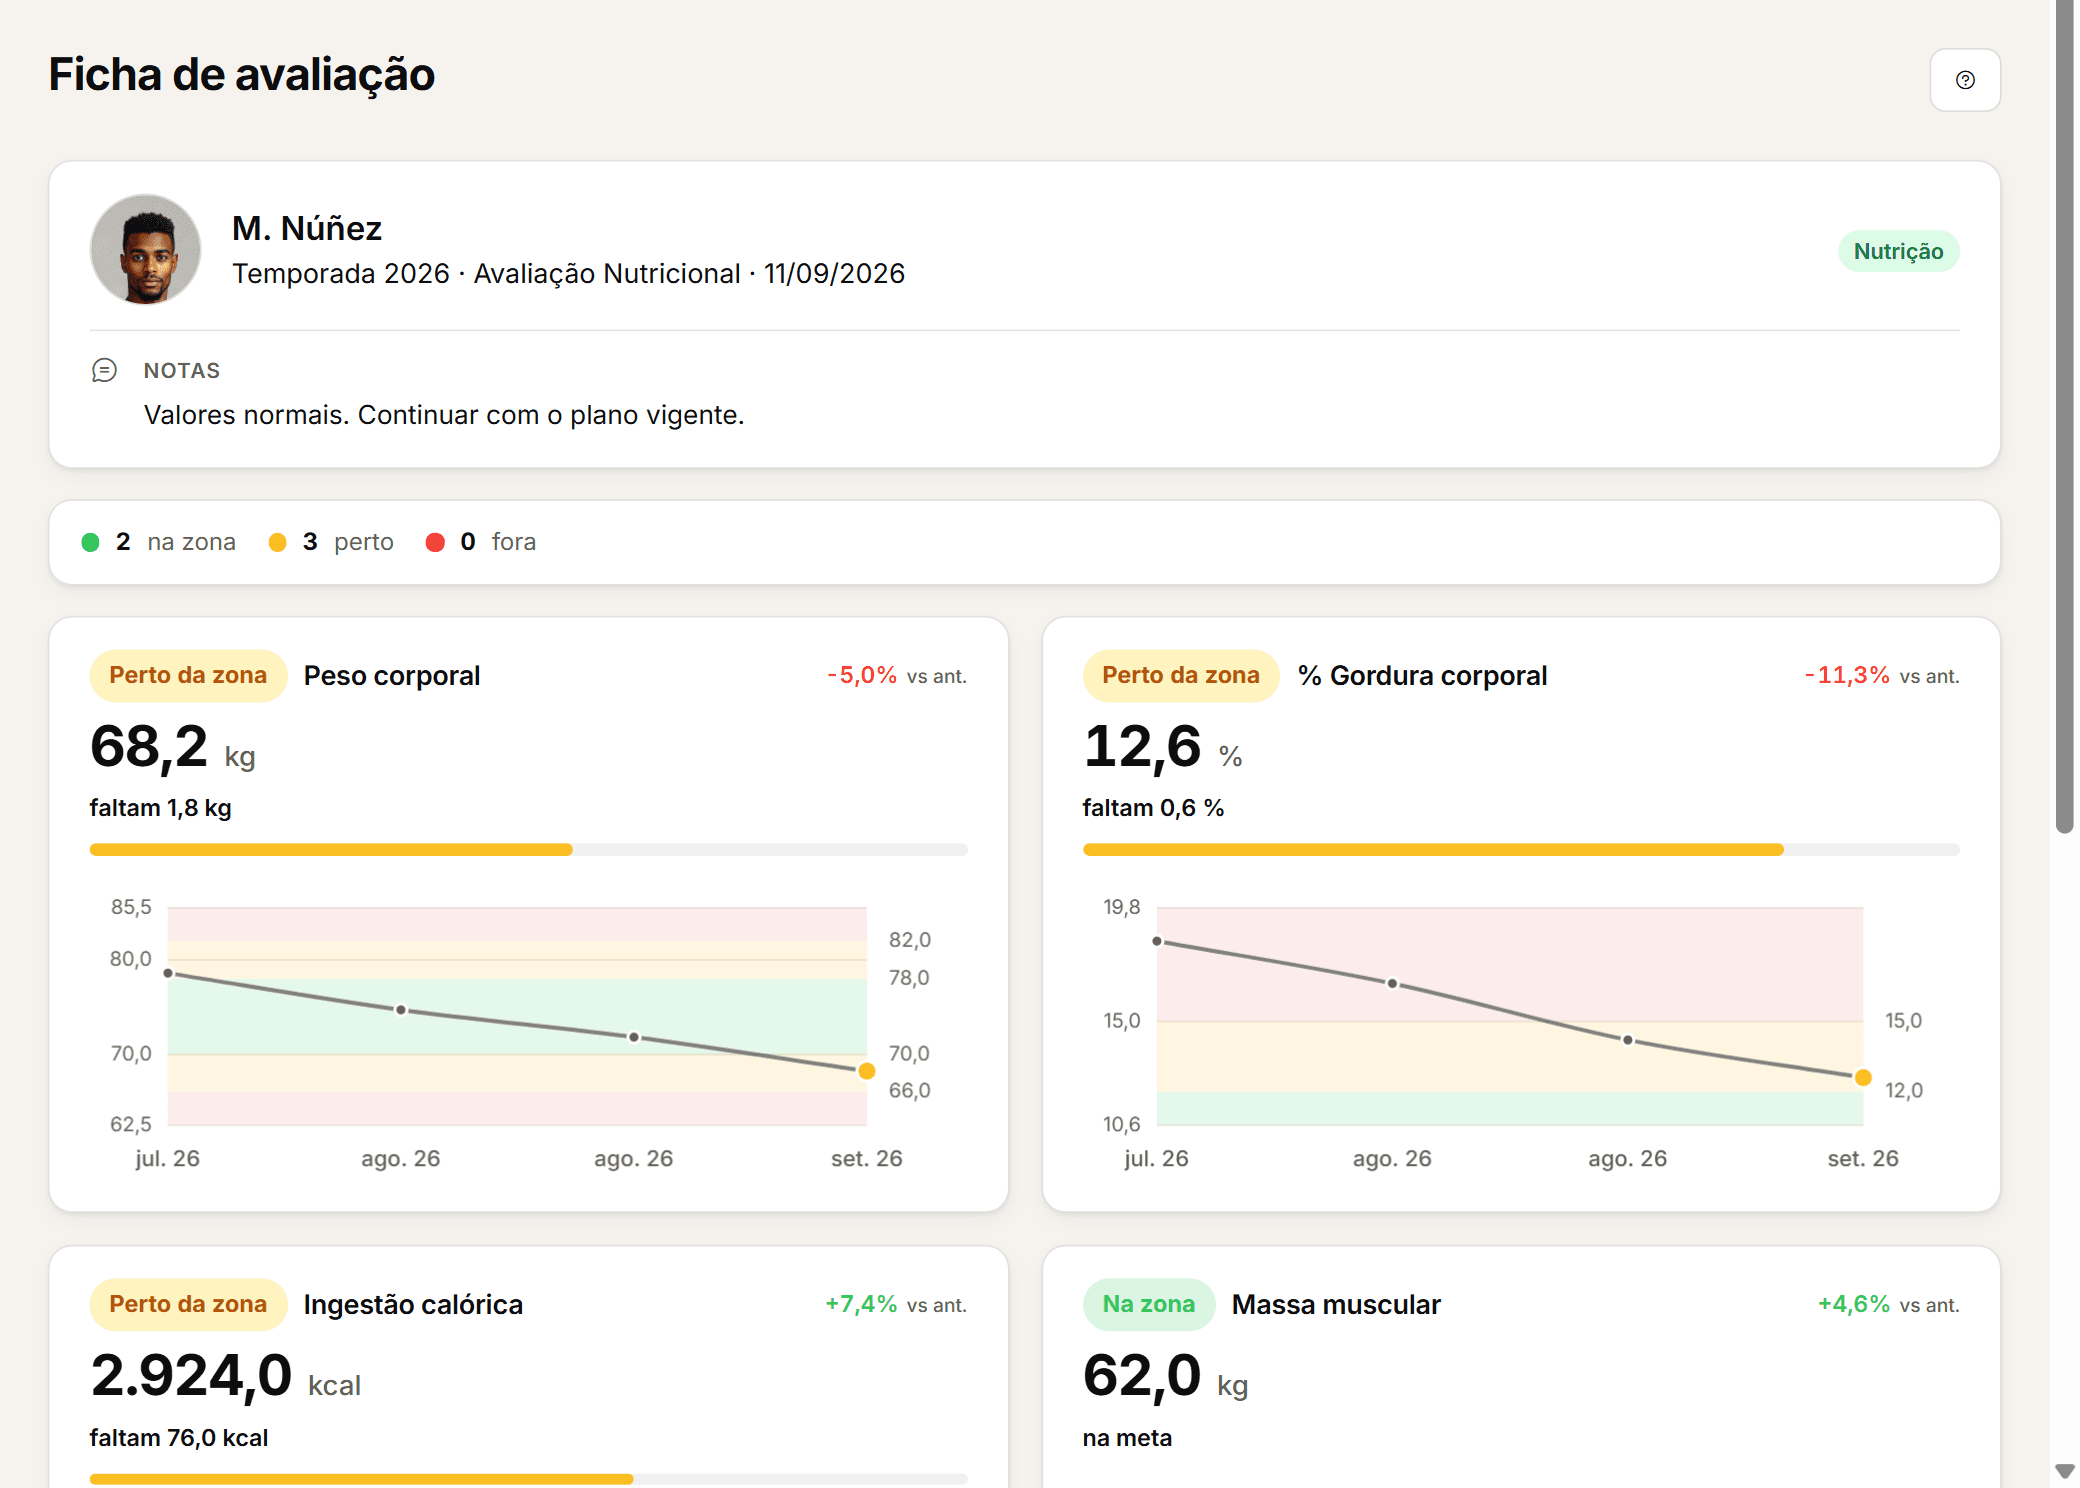This screenshot has width=2080, height=1488.
Task: Click the '-5,0% vs ant.' change text
Action: point(897,676)
